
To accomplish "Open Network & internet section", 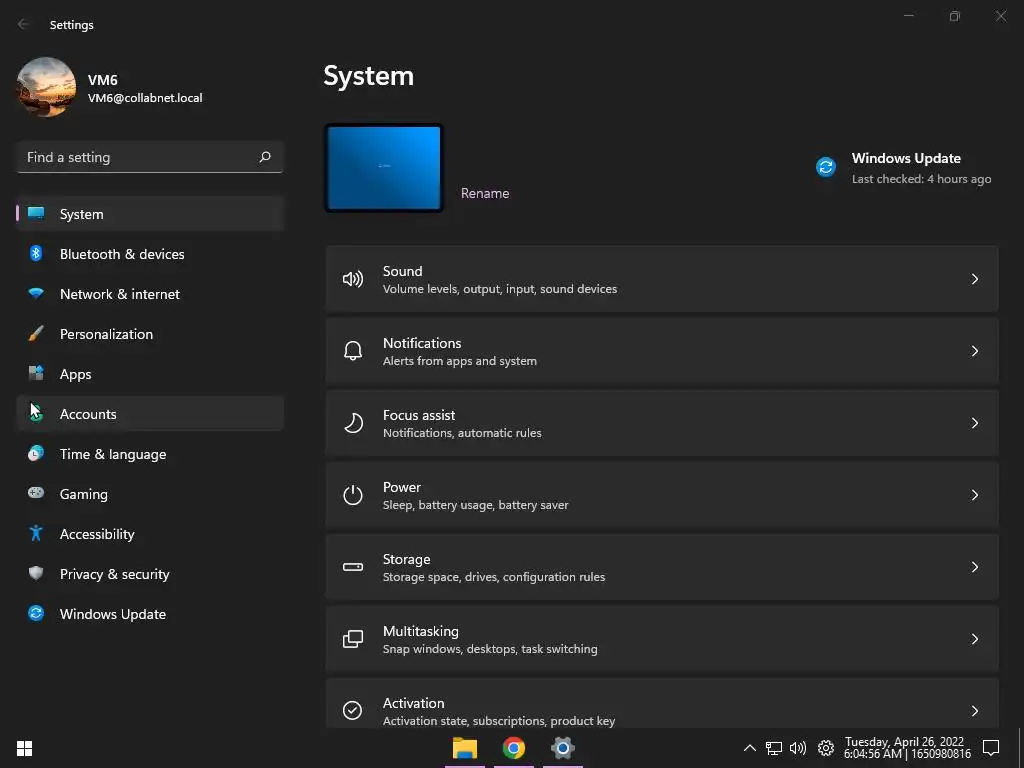I will coord(150,293).
